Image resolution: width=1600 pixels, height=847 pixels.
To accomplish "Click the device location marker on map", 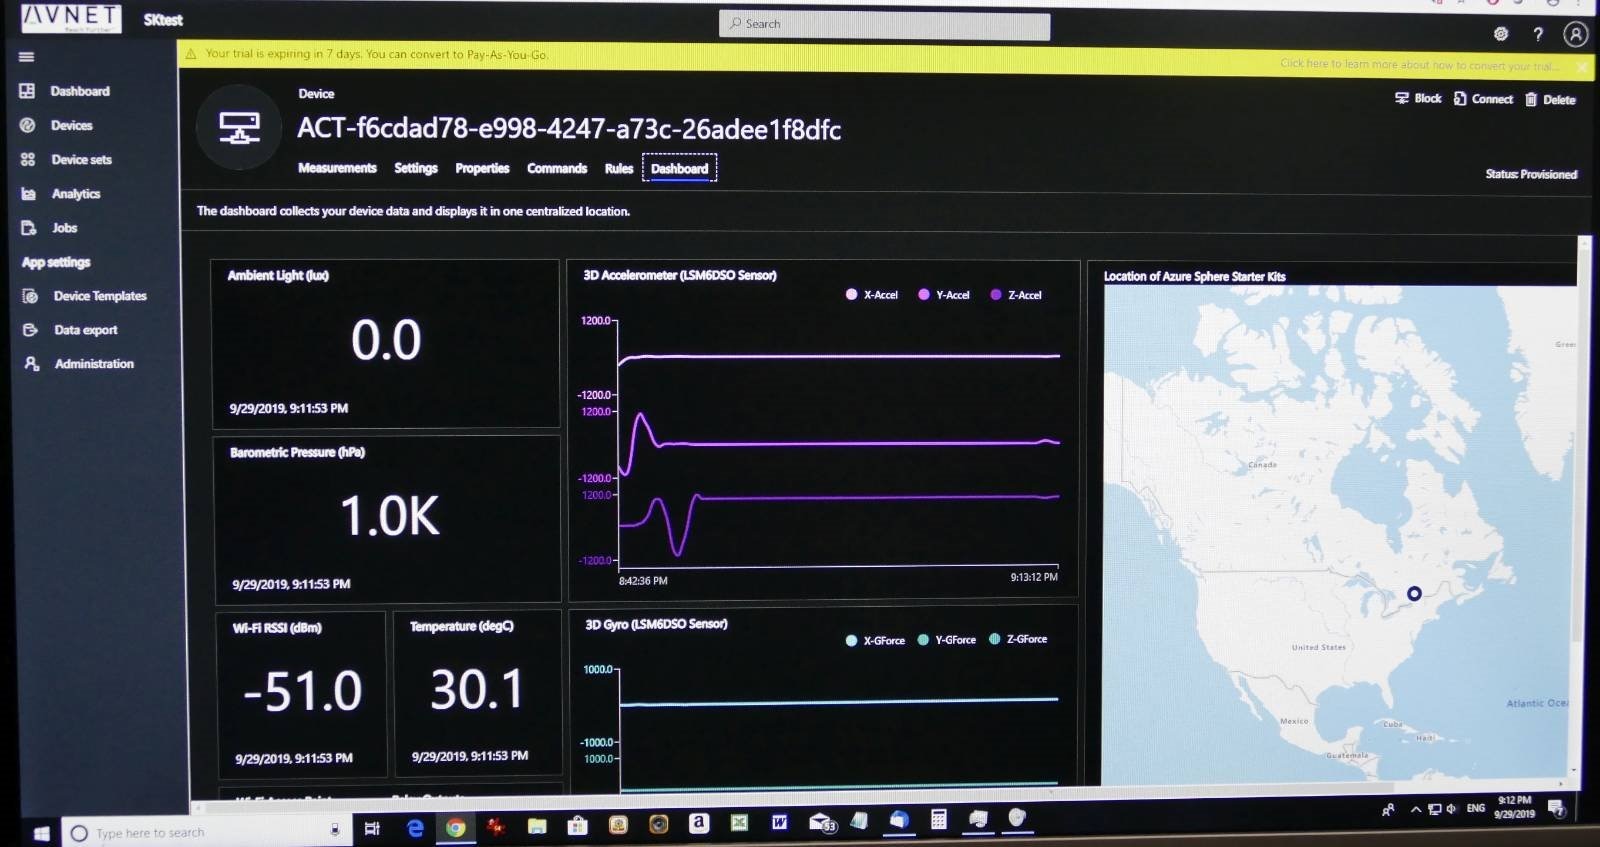I will click(1414, 593).
